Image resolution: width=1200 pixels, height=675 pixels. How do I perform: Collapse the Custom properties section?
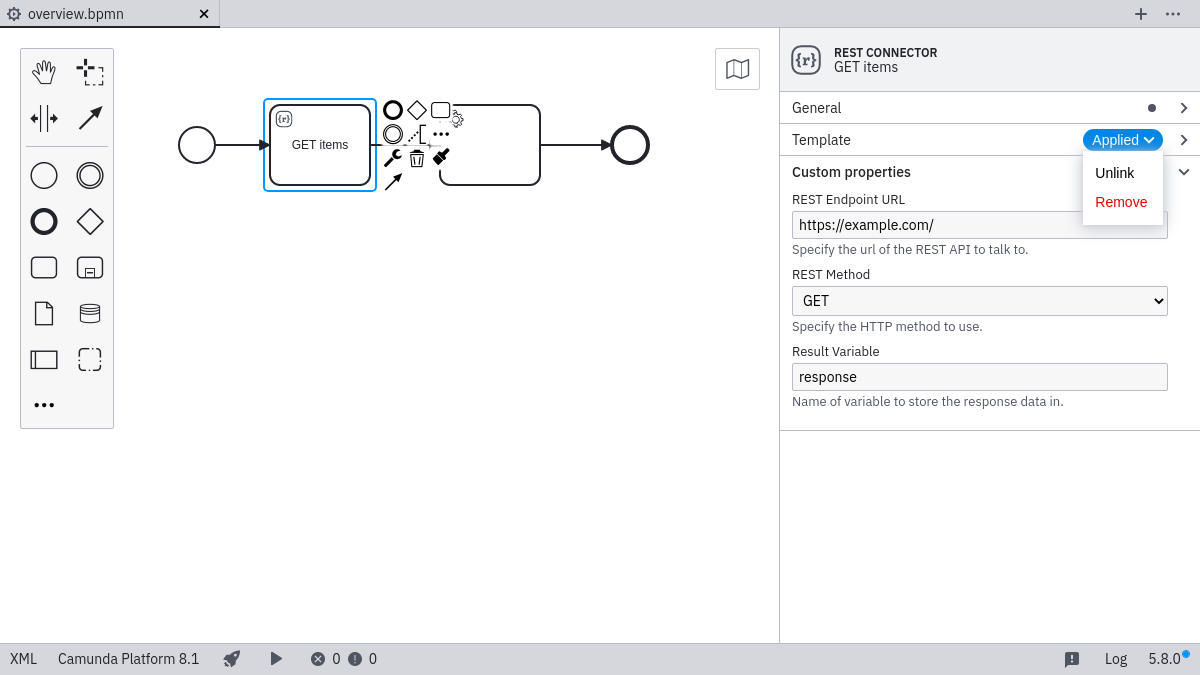pyautogui.click(x=1184, y=172)
